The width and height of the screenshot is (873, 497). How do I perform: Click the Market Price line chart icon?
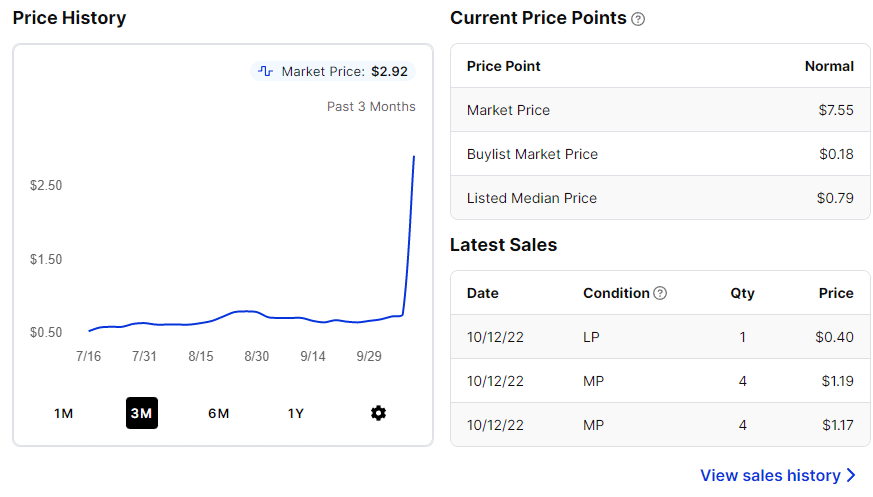(x=266, y=71)
